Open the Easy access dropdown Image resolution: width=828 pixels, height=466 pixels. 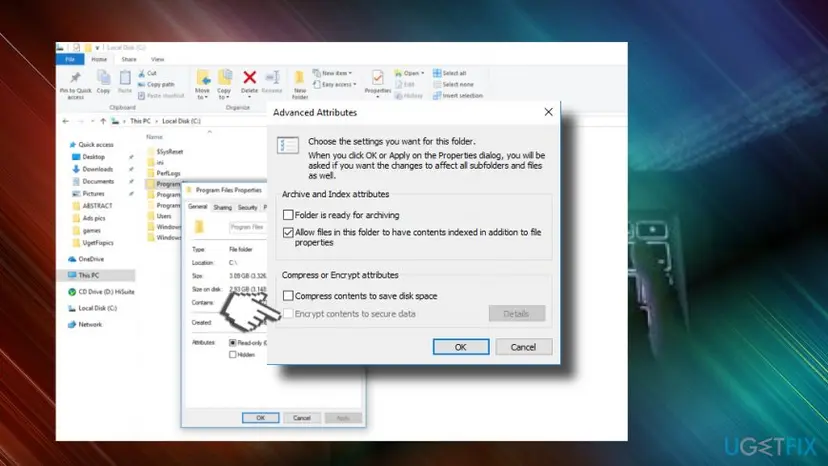click(x=334, y=85)
